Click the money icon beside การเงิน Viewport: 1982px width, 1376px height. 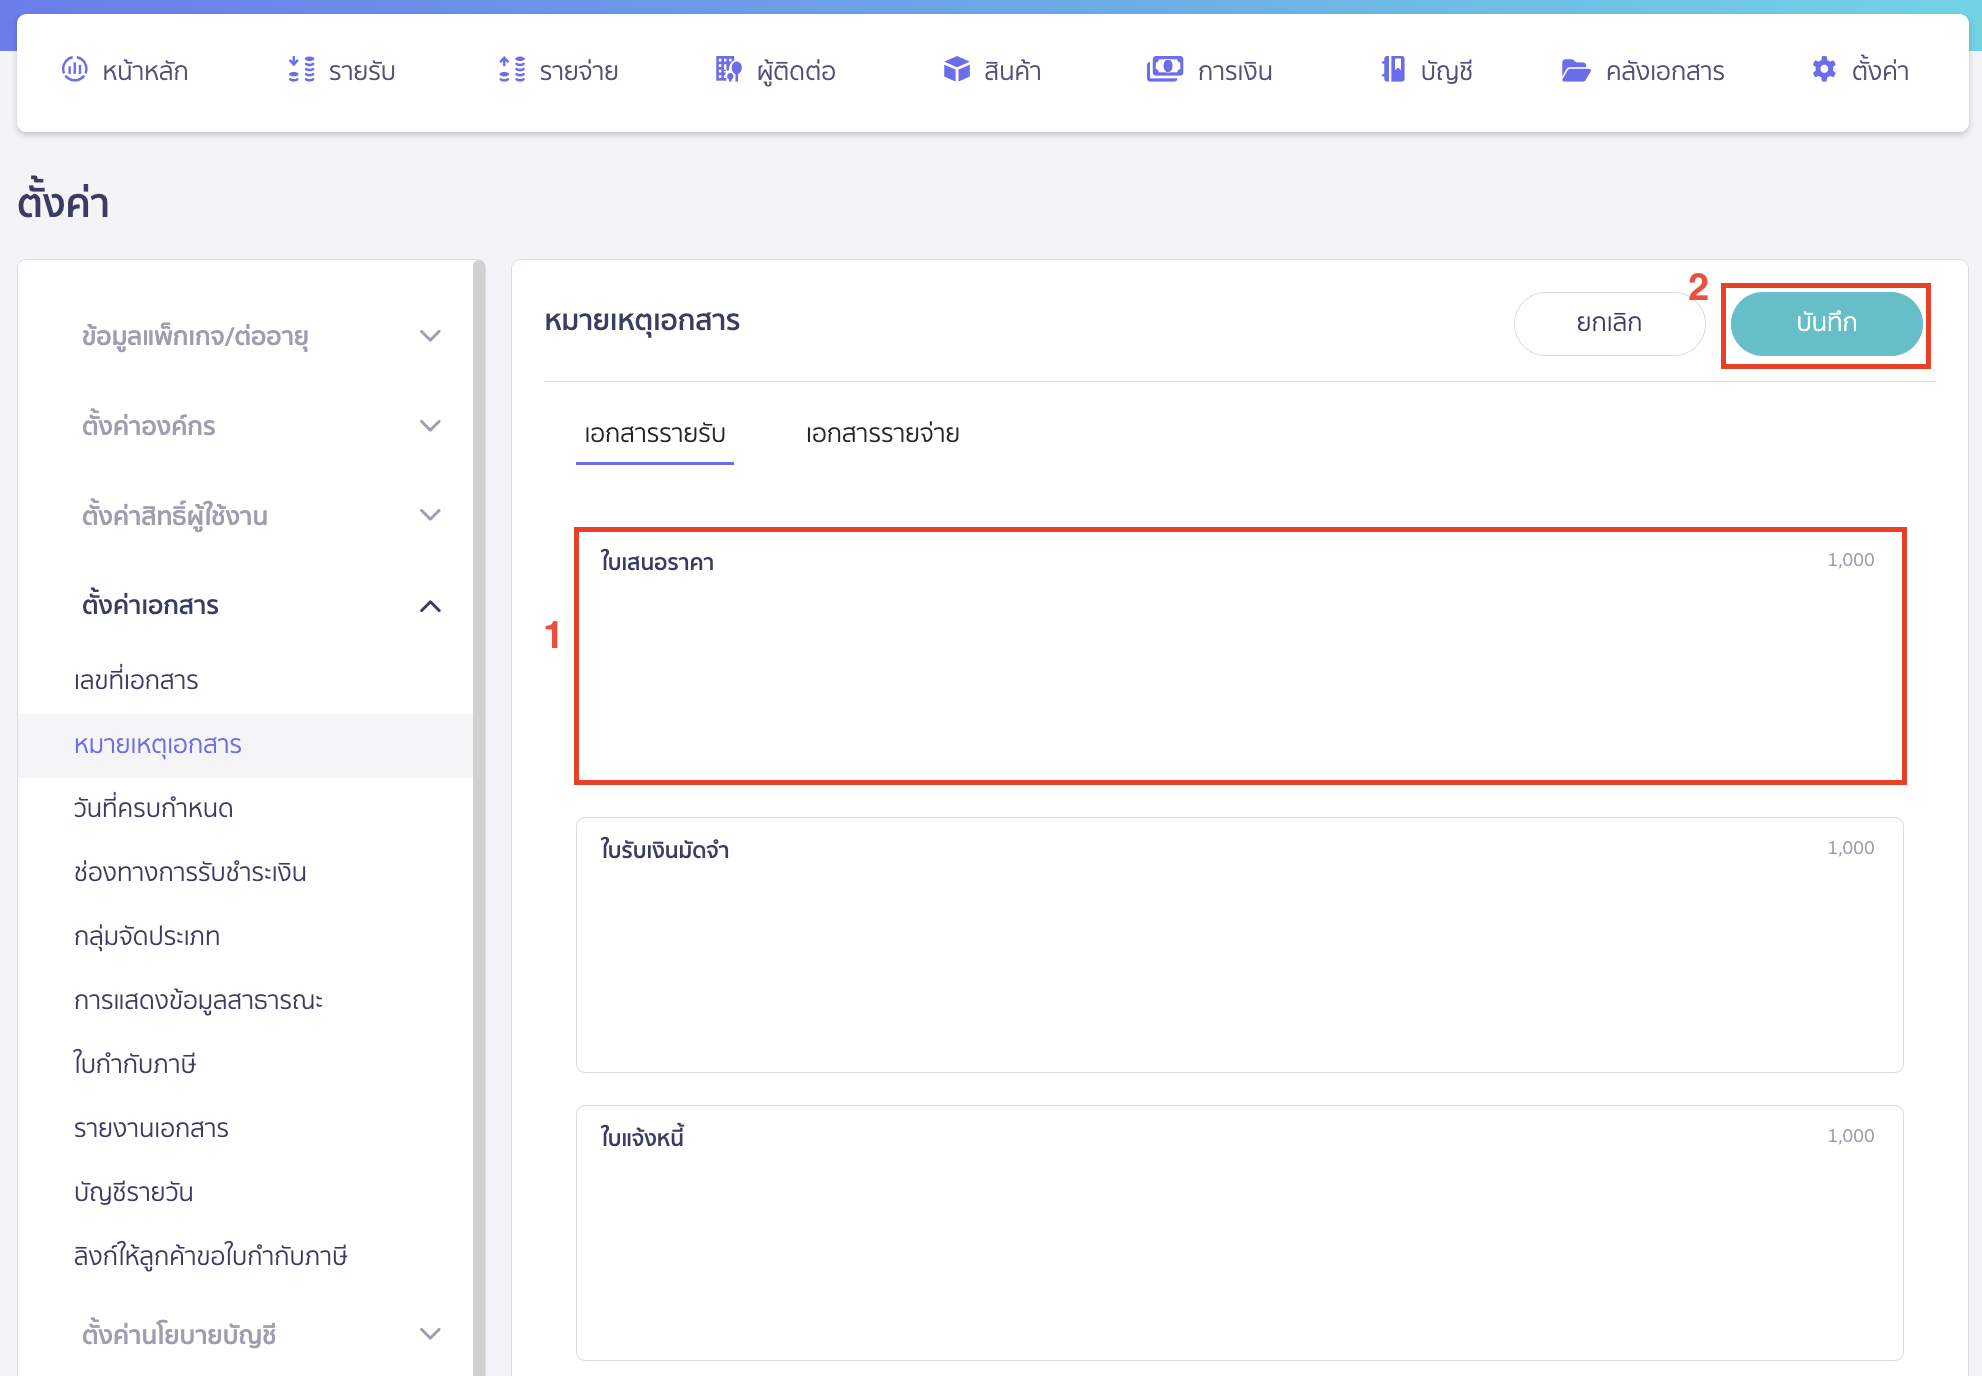(x=1164, y=69)
